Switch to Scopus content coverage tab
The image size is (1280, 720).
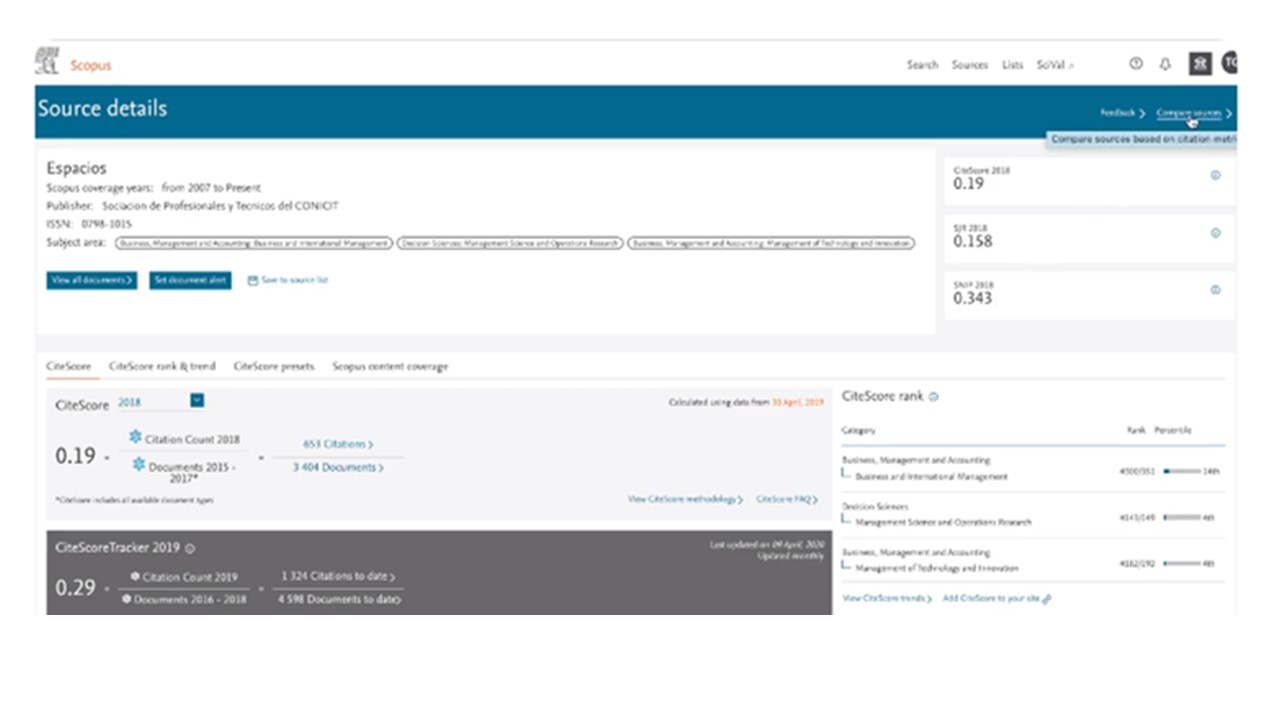click(x=390, y=367)
